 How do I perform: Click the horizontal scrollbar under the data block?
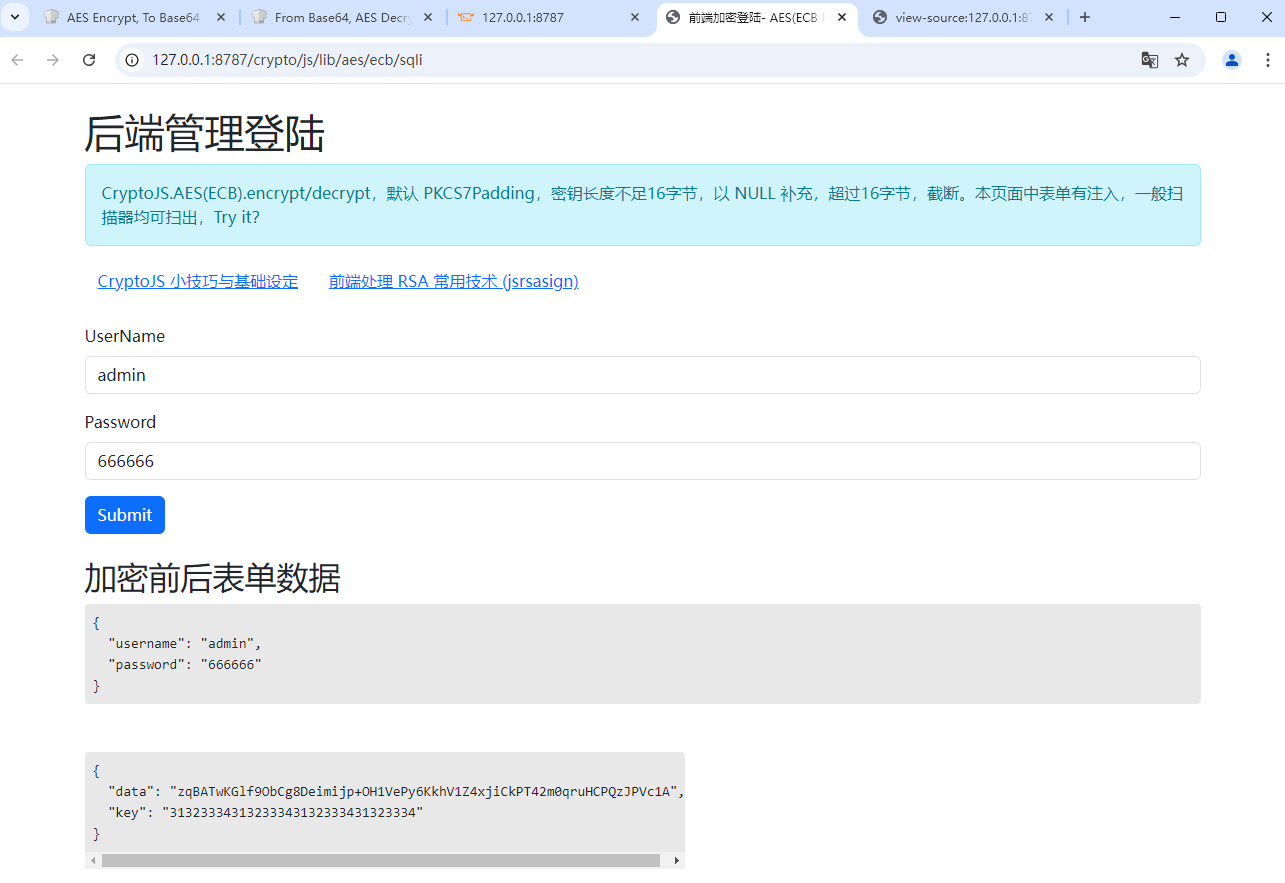click(x=380, y=859)
